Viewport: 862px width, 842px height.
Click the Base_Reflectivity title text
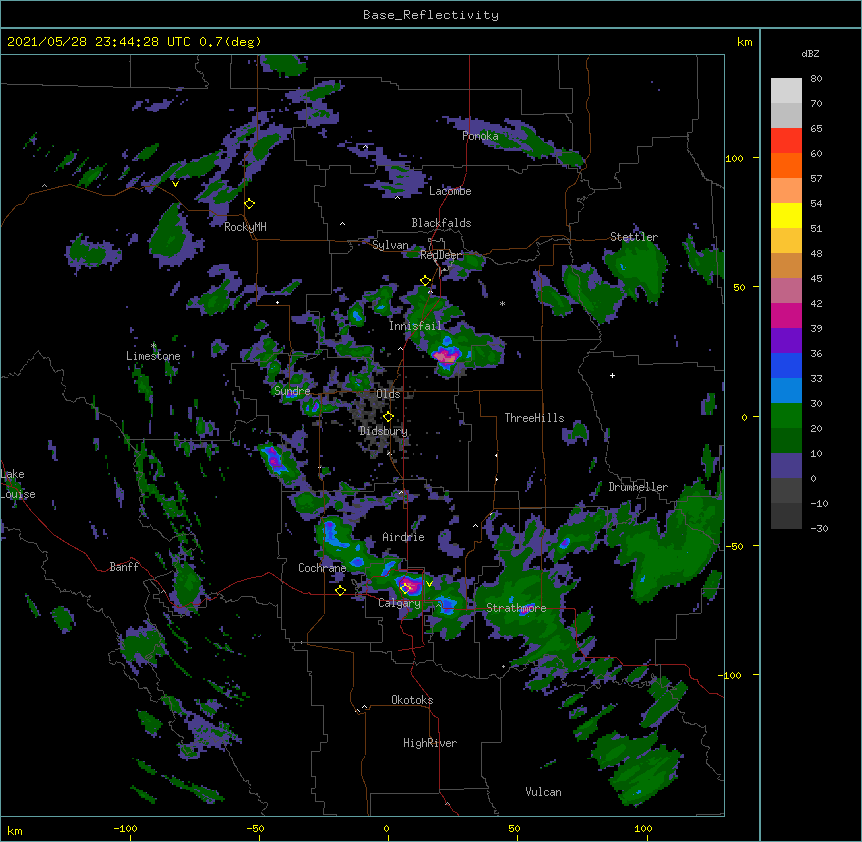[431, 15]
